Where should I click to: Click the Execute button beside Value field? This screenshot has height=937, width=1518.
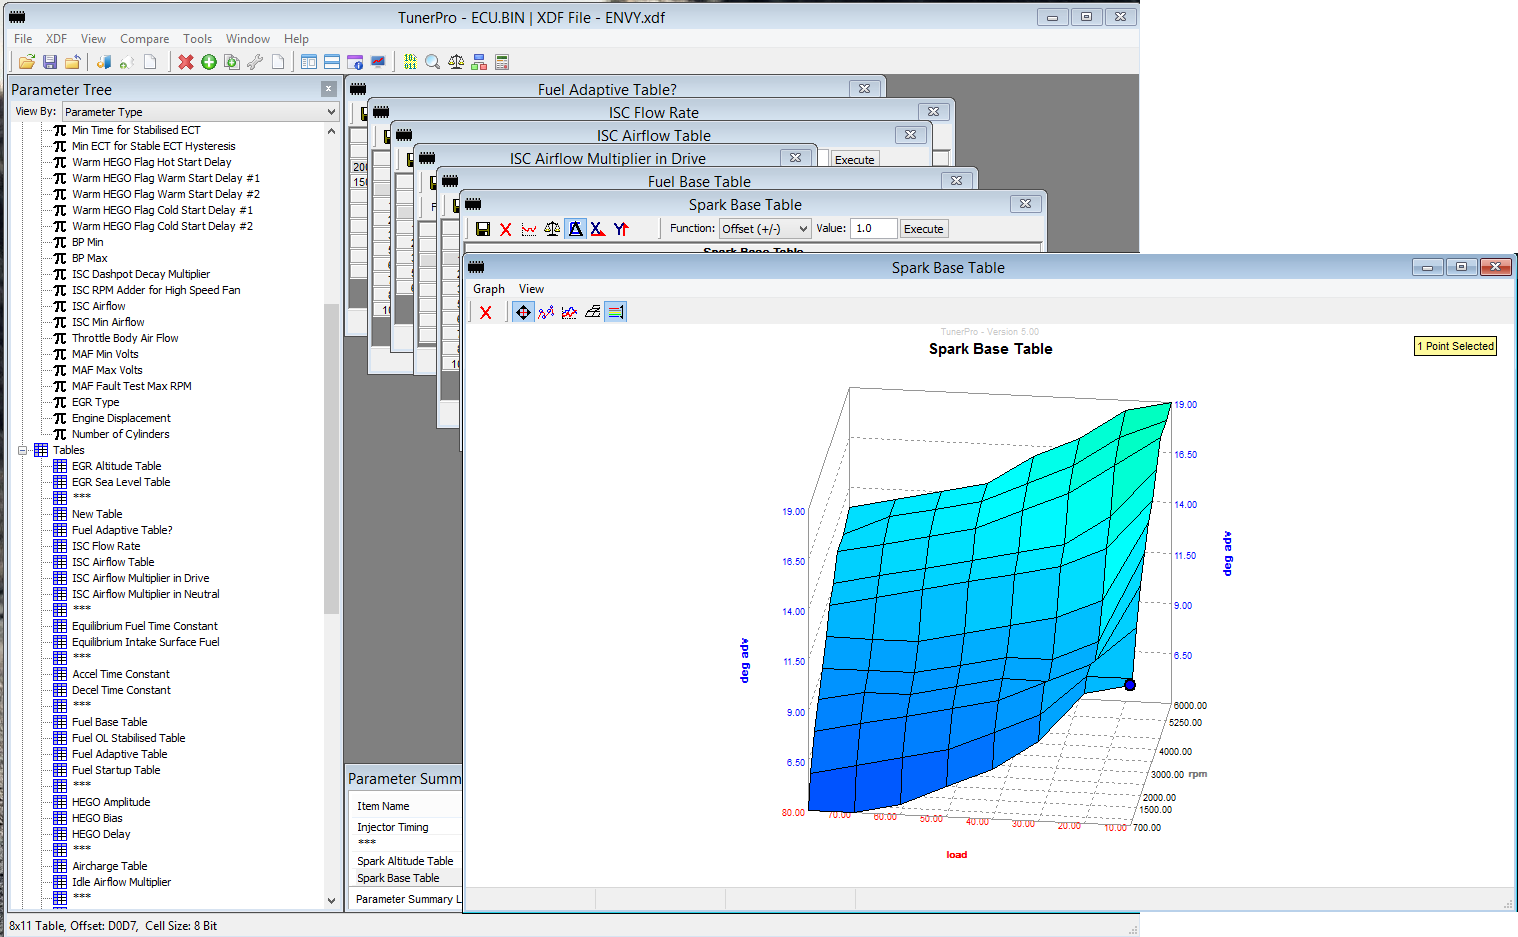[x=923, y=229]
